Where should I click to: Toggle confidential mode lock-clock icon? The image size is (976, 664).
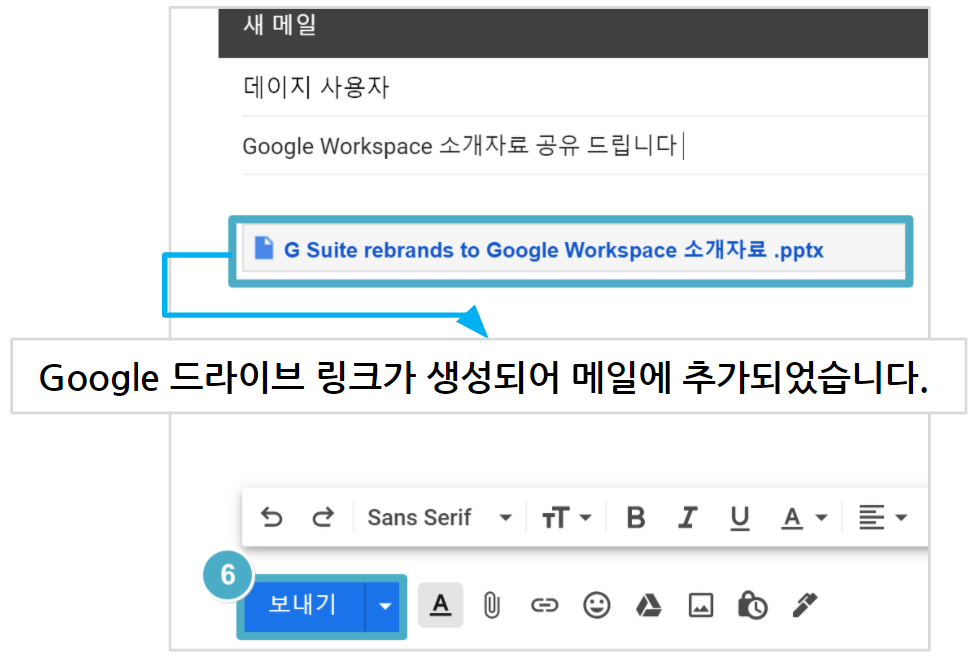753,605
